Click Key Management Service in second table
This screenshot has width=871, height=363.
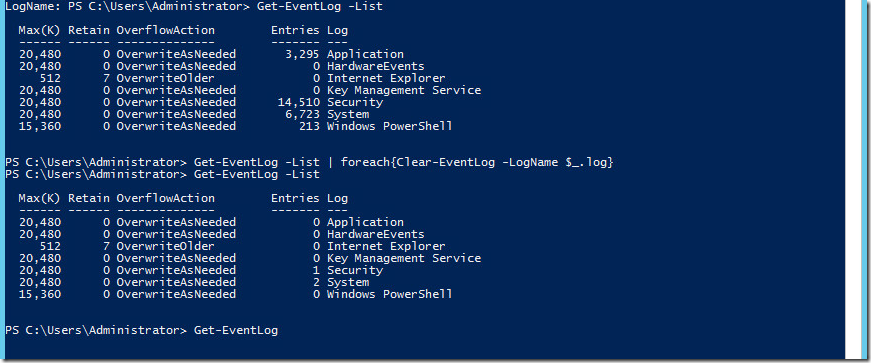pos(404,258)
